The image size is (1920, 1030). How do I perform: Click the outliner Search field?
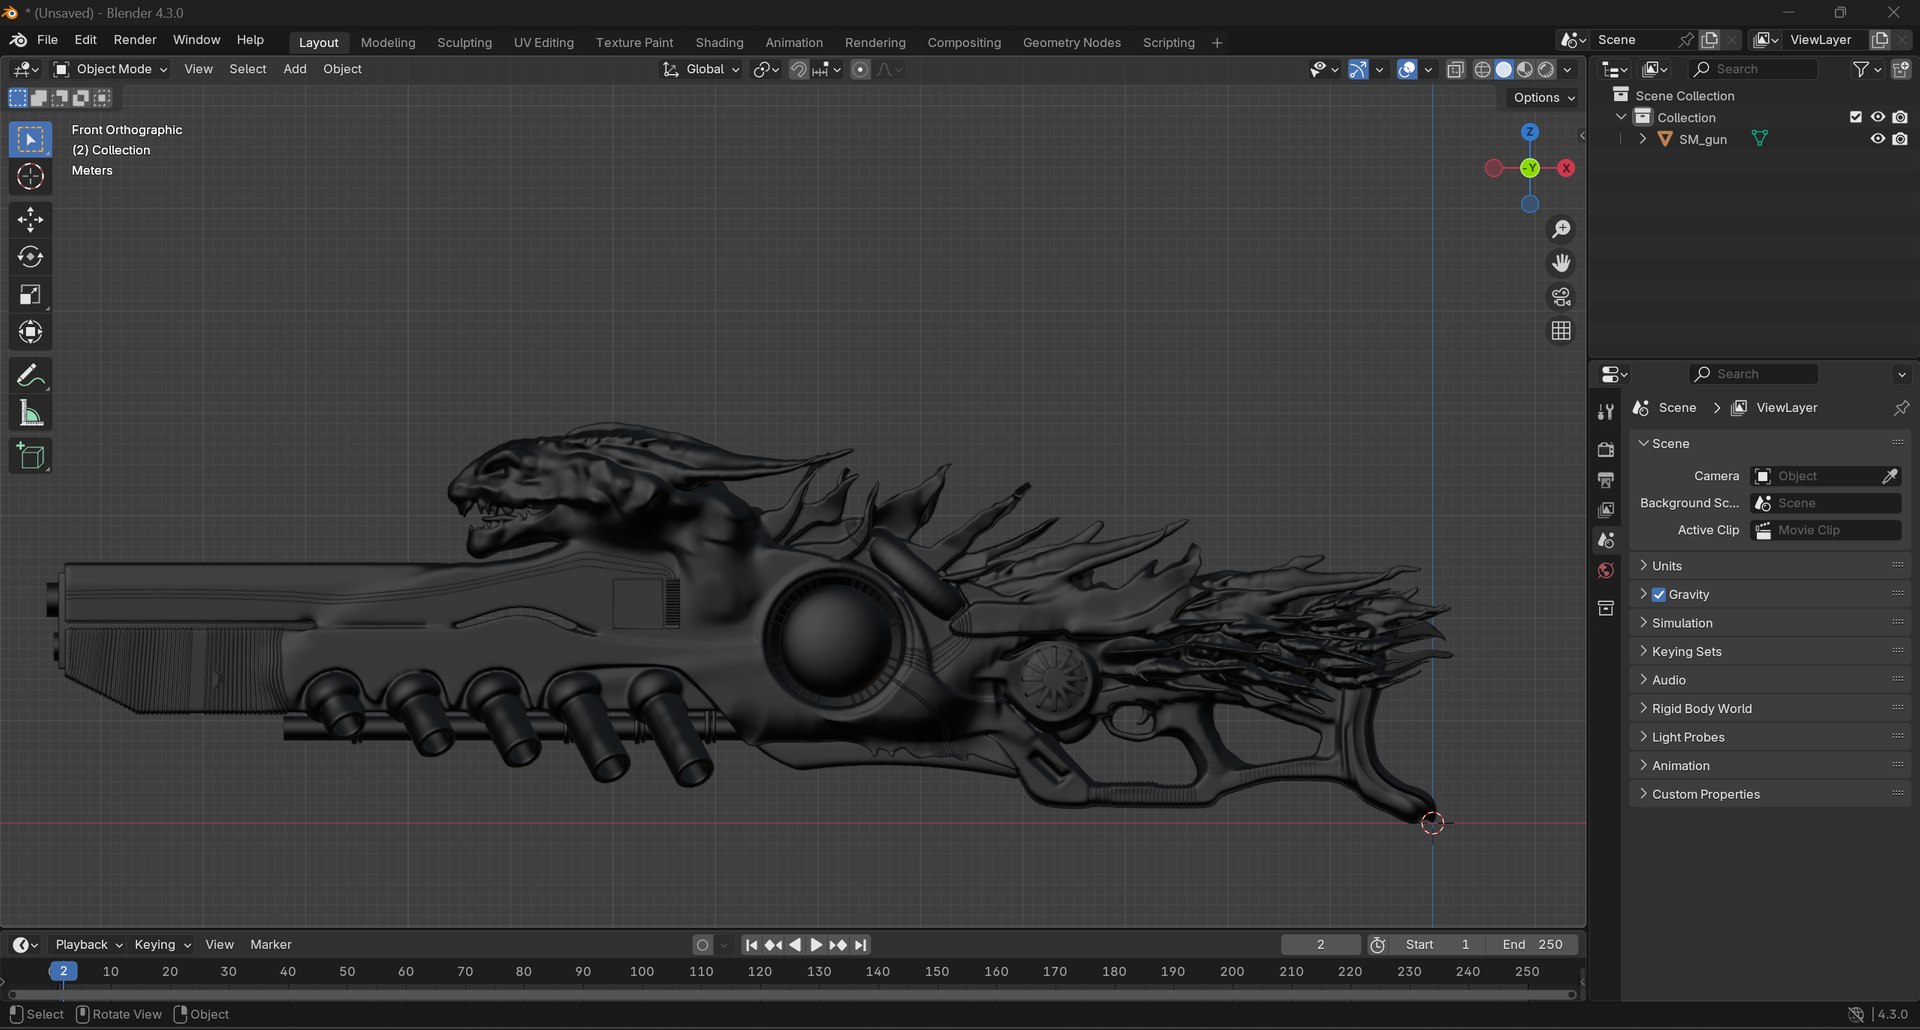(1753, 69)
